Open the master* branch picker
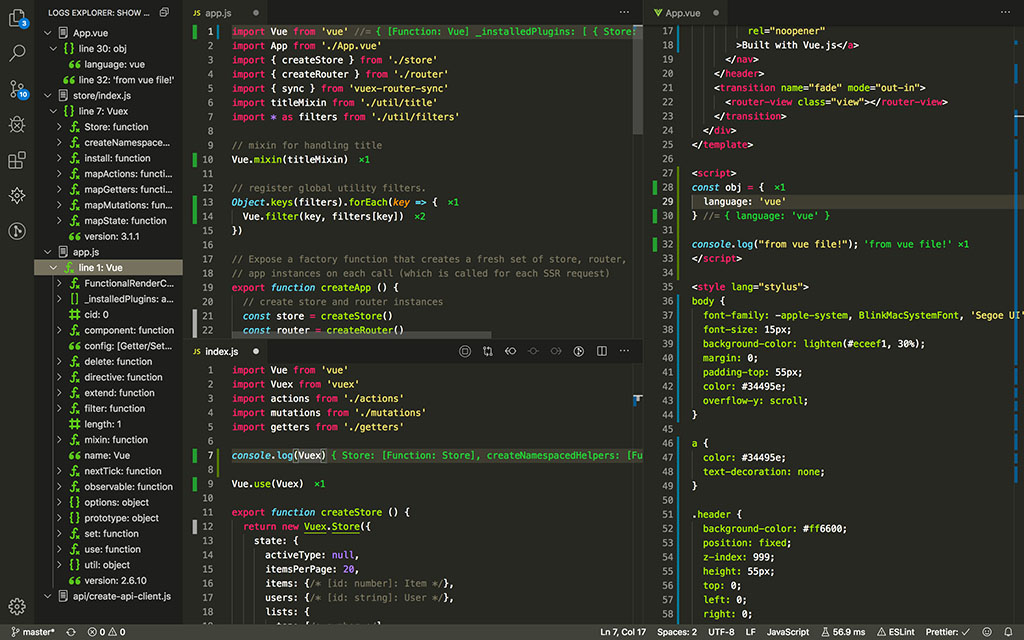Viewport: 1024px width, 640px height. coord(33,630)
